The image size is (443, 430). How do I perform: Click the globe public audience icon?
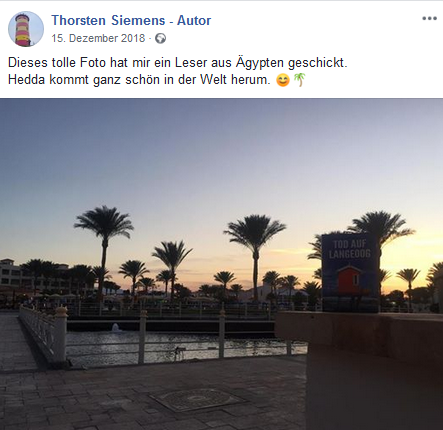click(160, 39)
